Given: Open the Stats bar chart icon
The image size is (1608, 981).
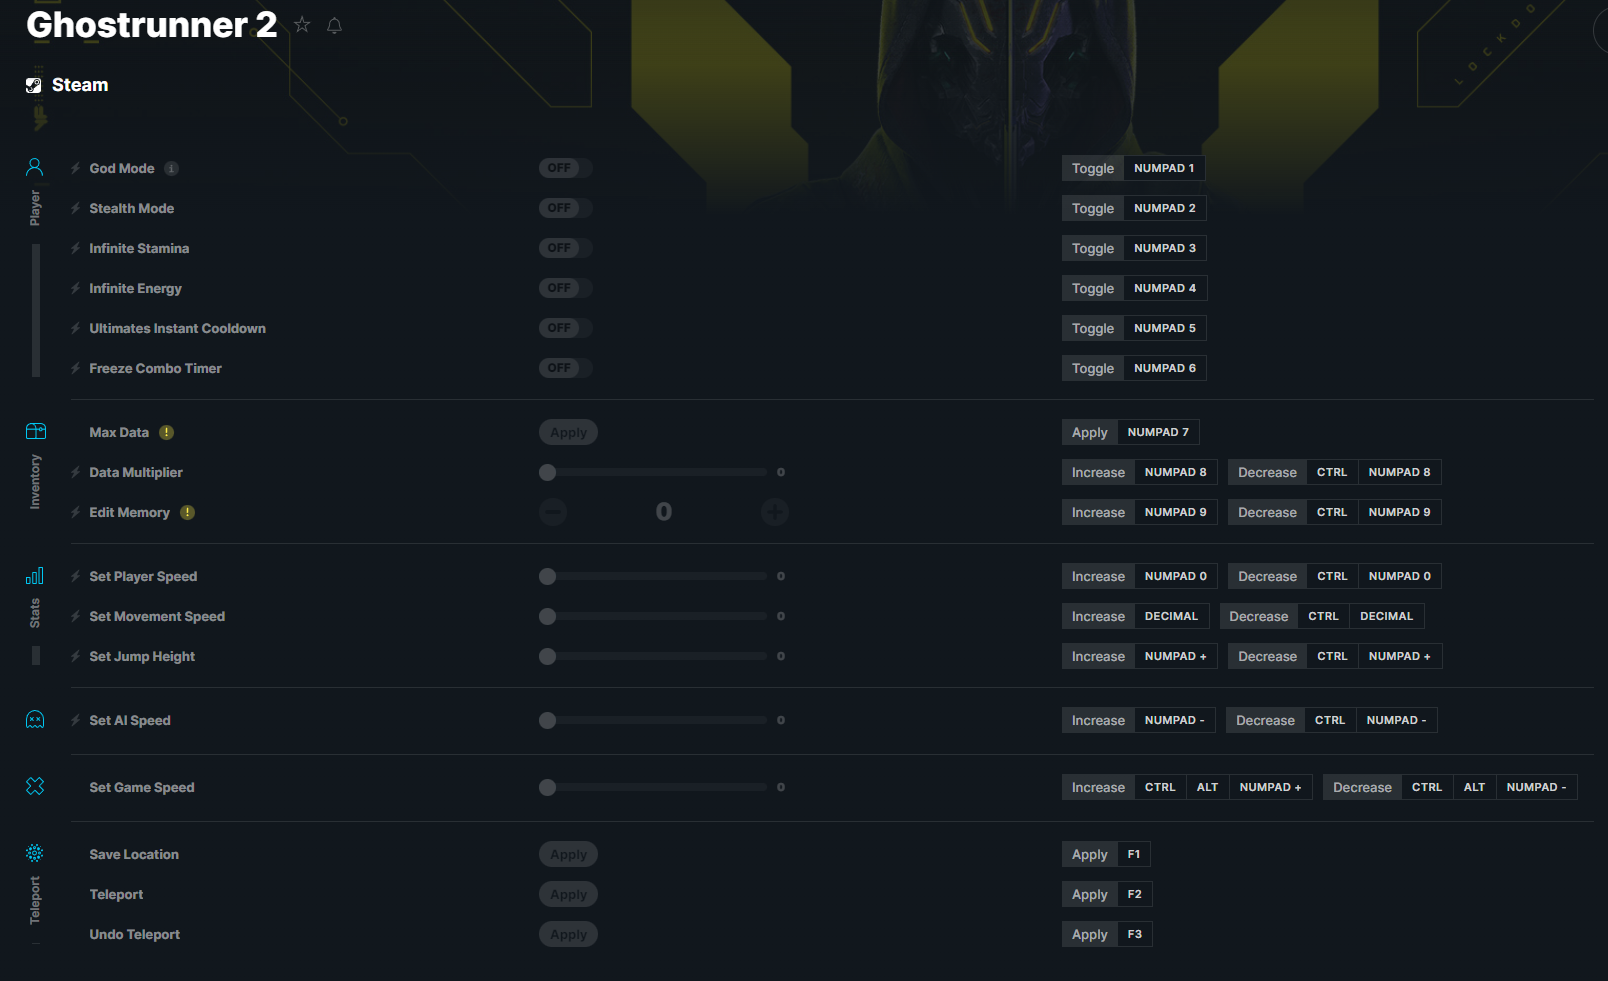Looking at the screenshot, I should click(x=35, y=575).
